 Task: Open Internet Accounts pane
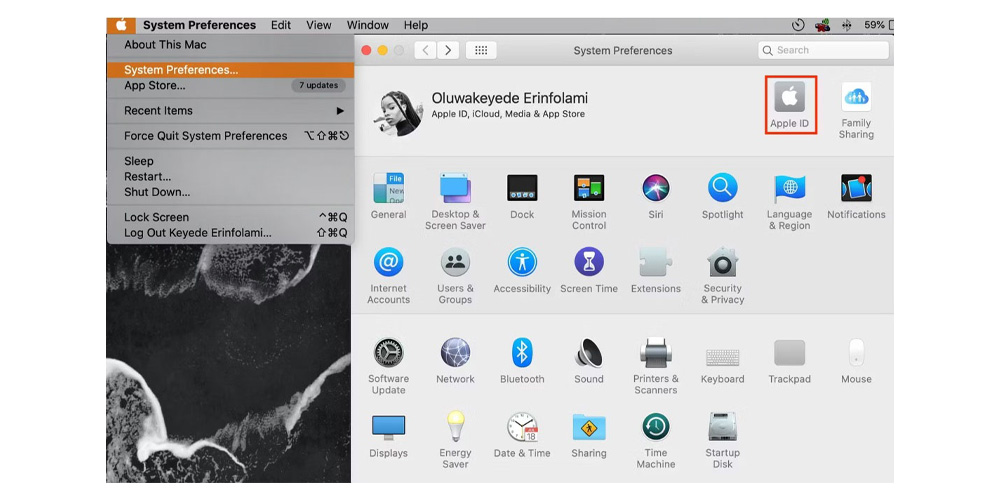click(x=388, y=276)
